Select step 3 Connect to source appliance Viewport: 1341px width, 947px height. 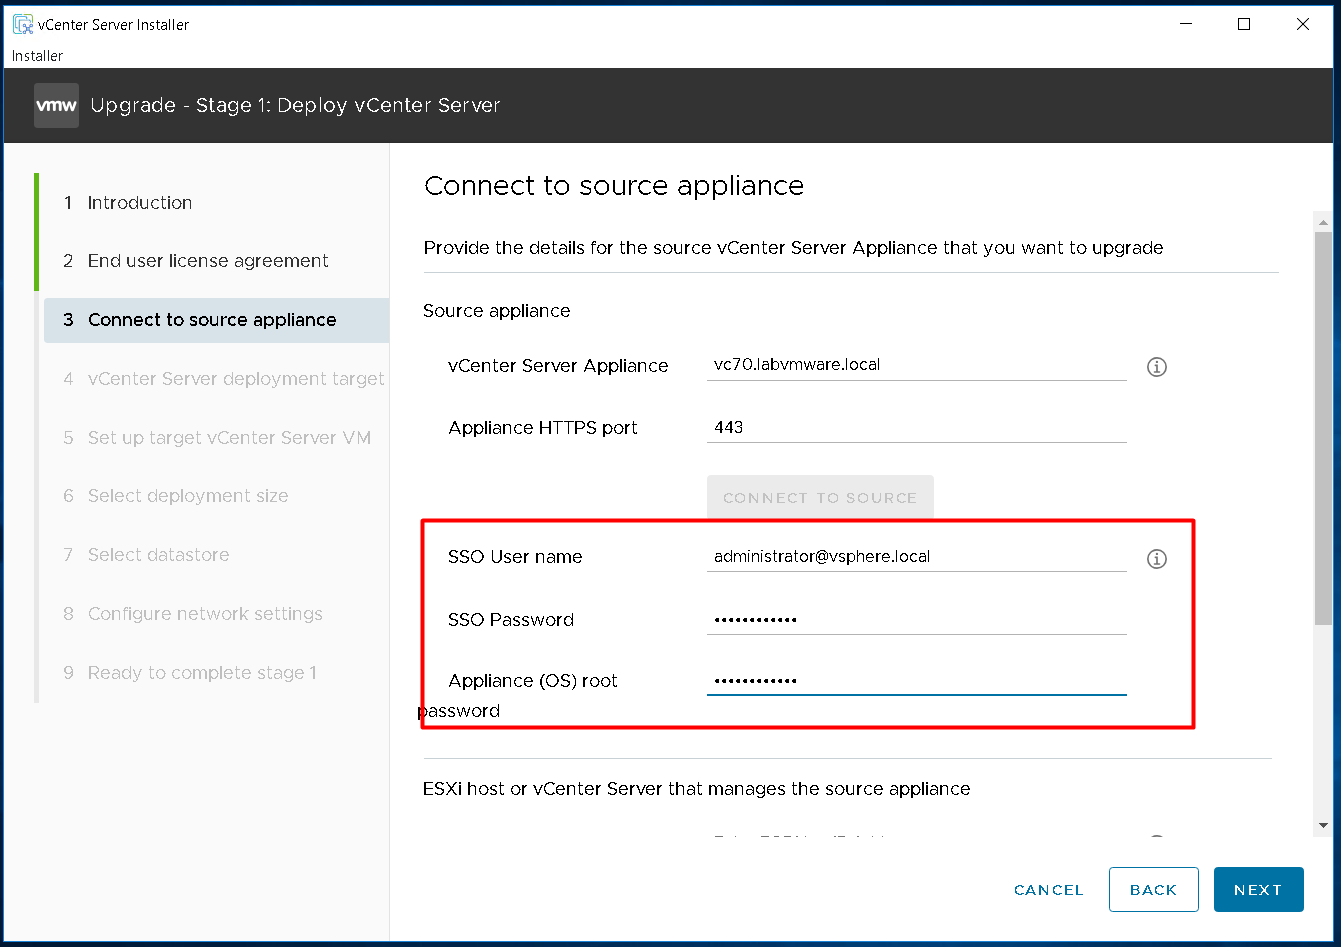[216, 320]
